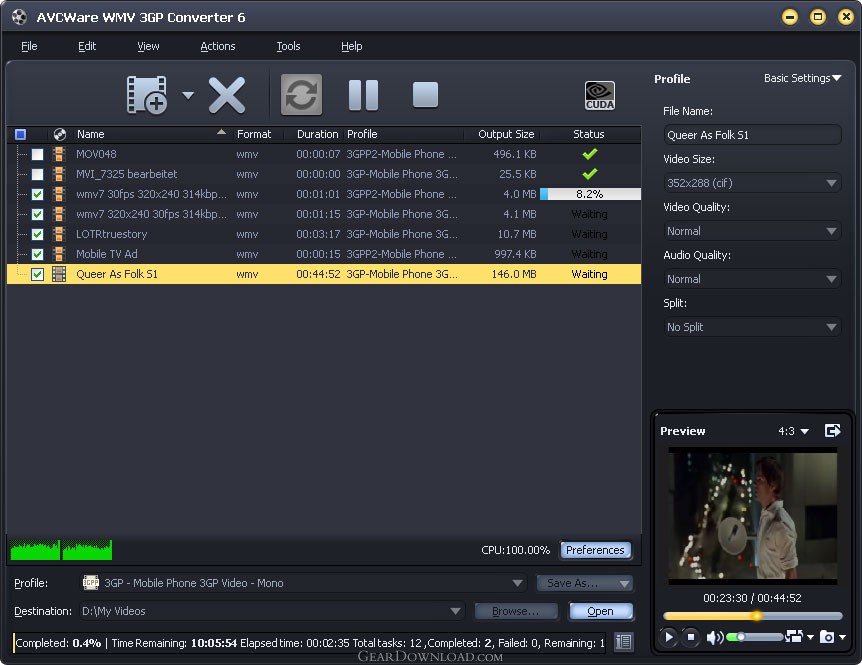Click film icon beside Queer As Folk S1
The width and height of the screenshot is (862, 665).
click(x=59, y=274)
